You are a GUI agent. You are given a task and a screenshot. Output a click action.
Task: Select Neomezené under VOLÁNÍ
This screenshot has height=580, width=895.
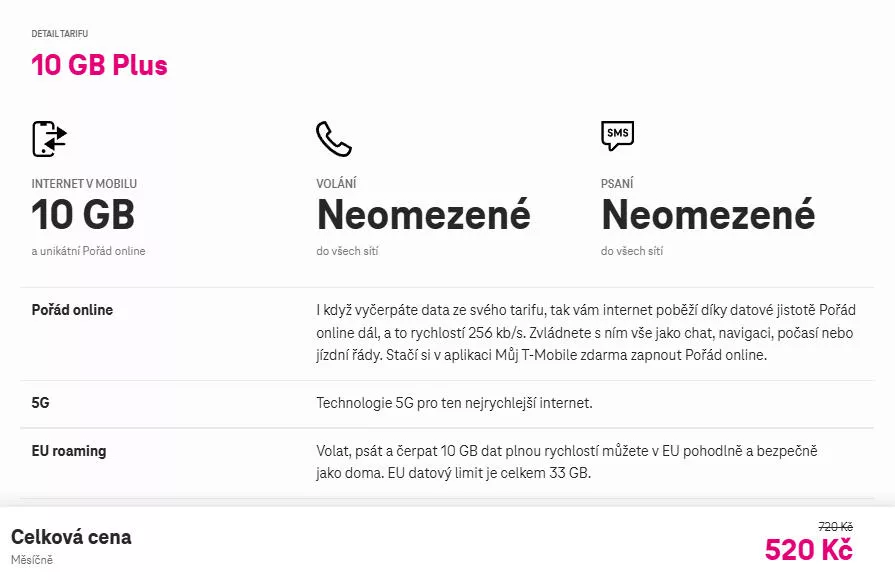point(424,215)
